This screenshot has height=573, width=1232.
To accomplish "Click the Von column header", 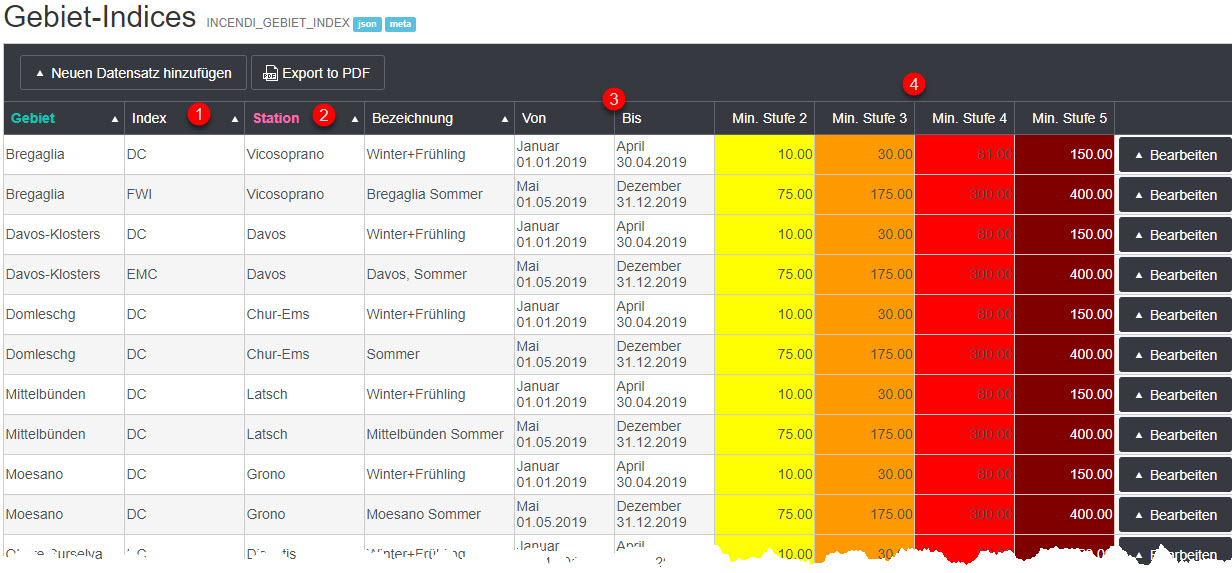I will pyautogui.click(x=565, y=118).
